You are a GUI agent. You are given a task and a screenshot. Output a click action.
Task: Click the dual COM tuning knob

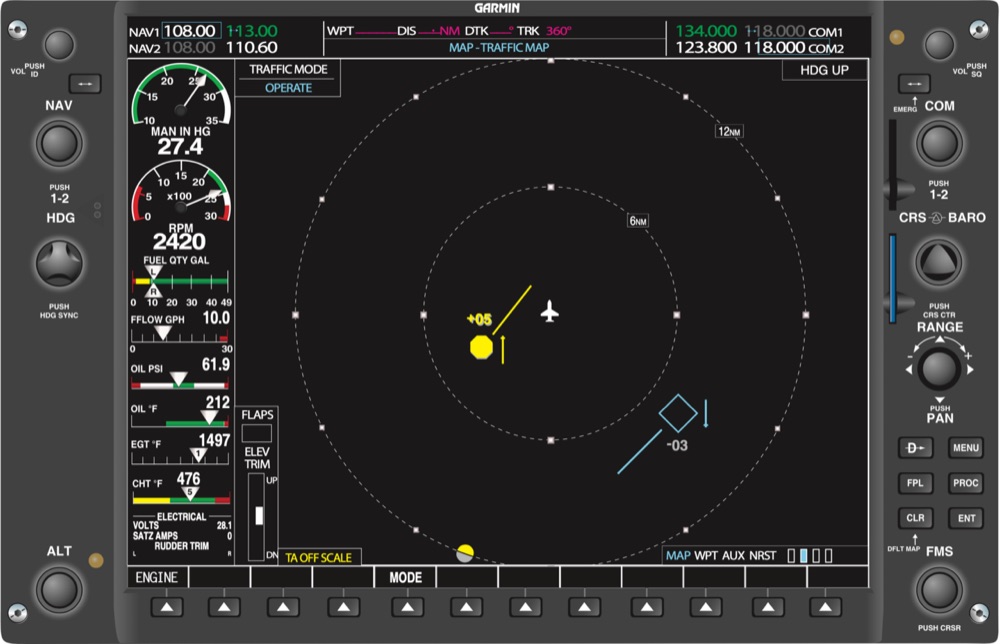pos(939,143)
